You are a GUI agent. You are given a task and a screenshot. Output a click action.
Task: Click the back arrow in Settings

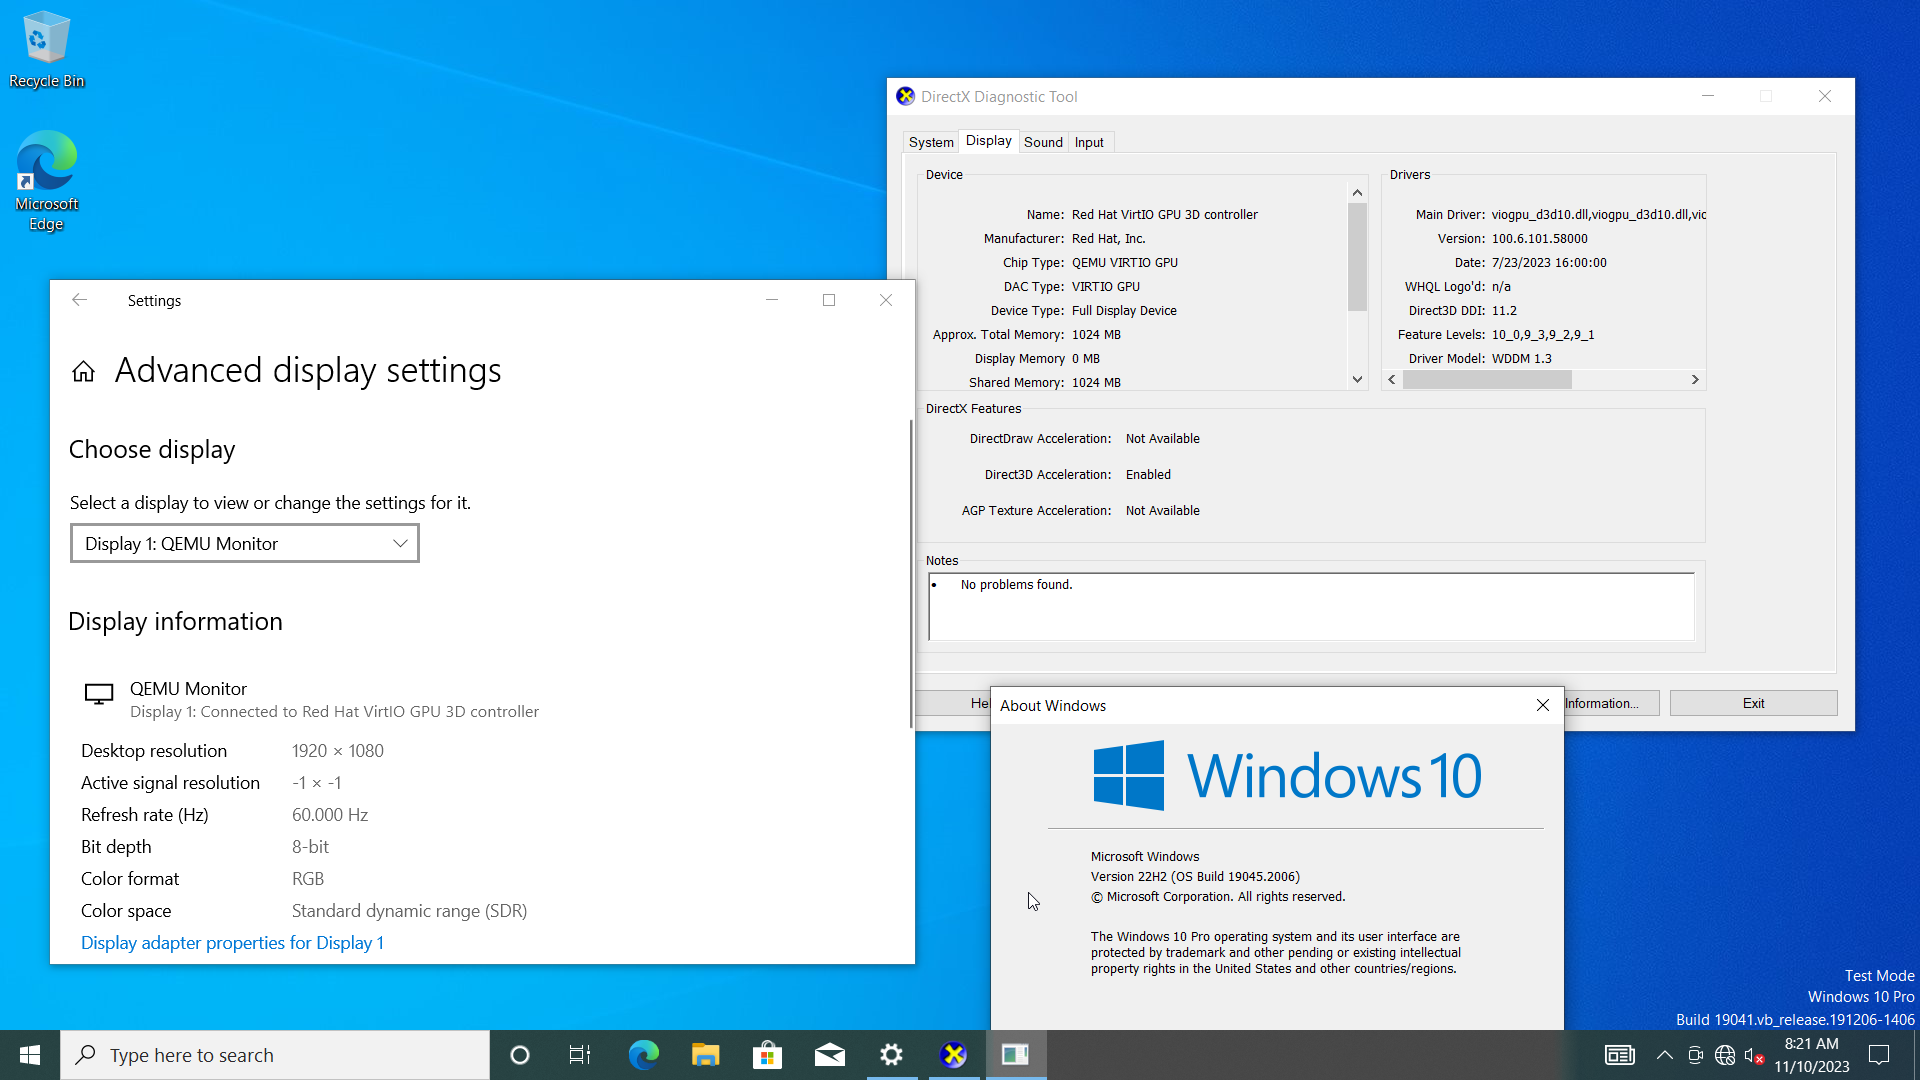click(80, 300)
